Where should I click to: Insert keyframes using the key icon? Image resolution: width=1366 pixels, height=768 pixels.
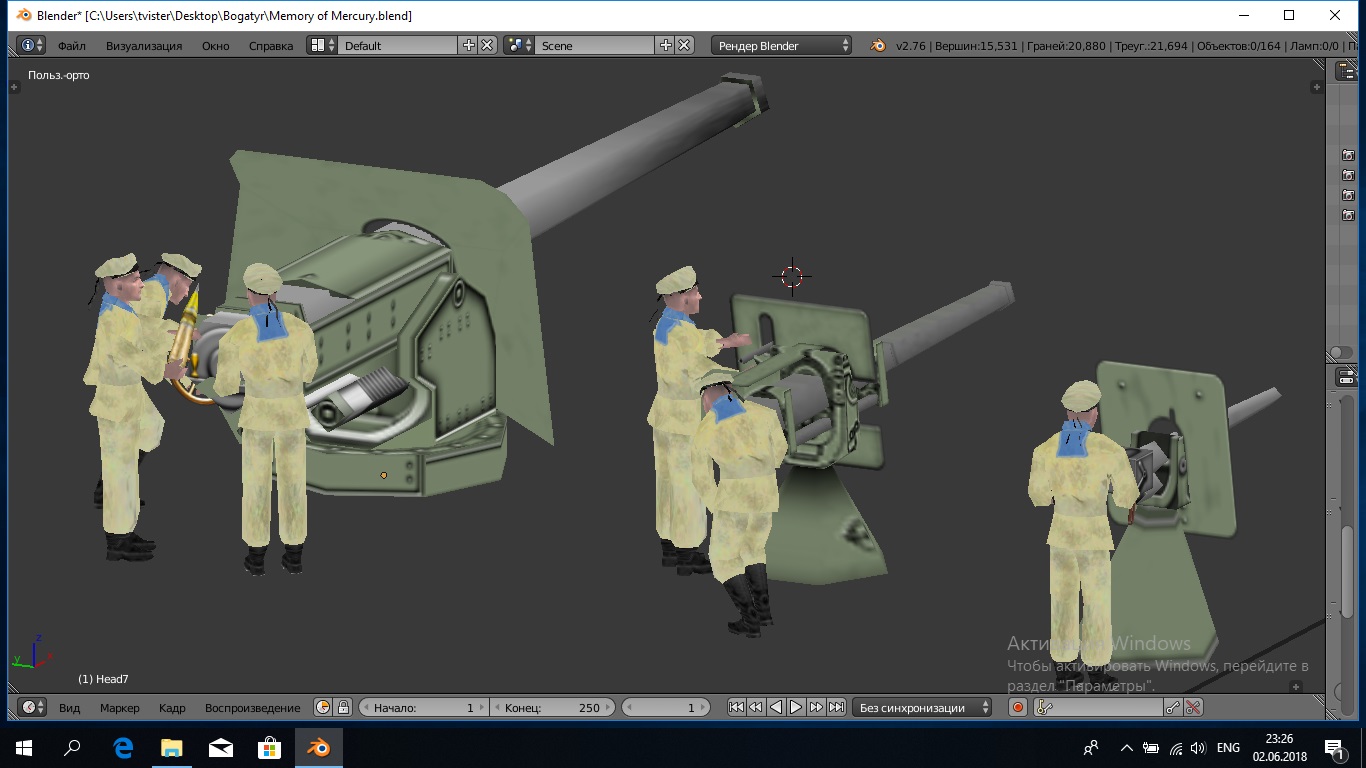tap(1173, 707)
